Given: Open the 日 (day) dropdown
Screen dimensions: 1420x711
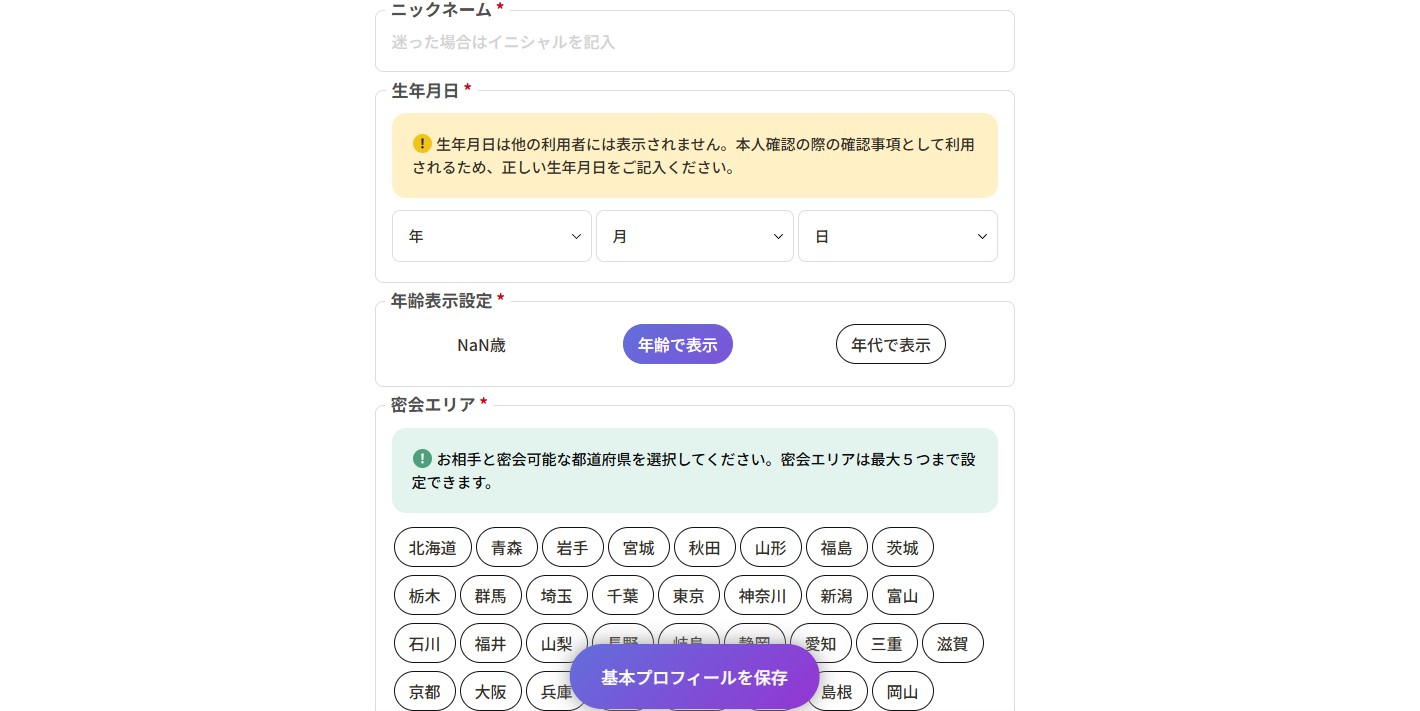Looking at the screenshot, I should click(897, 236).
